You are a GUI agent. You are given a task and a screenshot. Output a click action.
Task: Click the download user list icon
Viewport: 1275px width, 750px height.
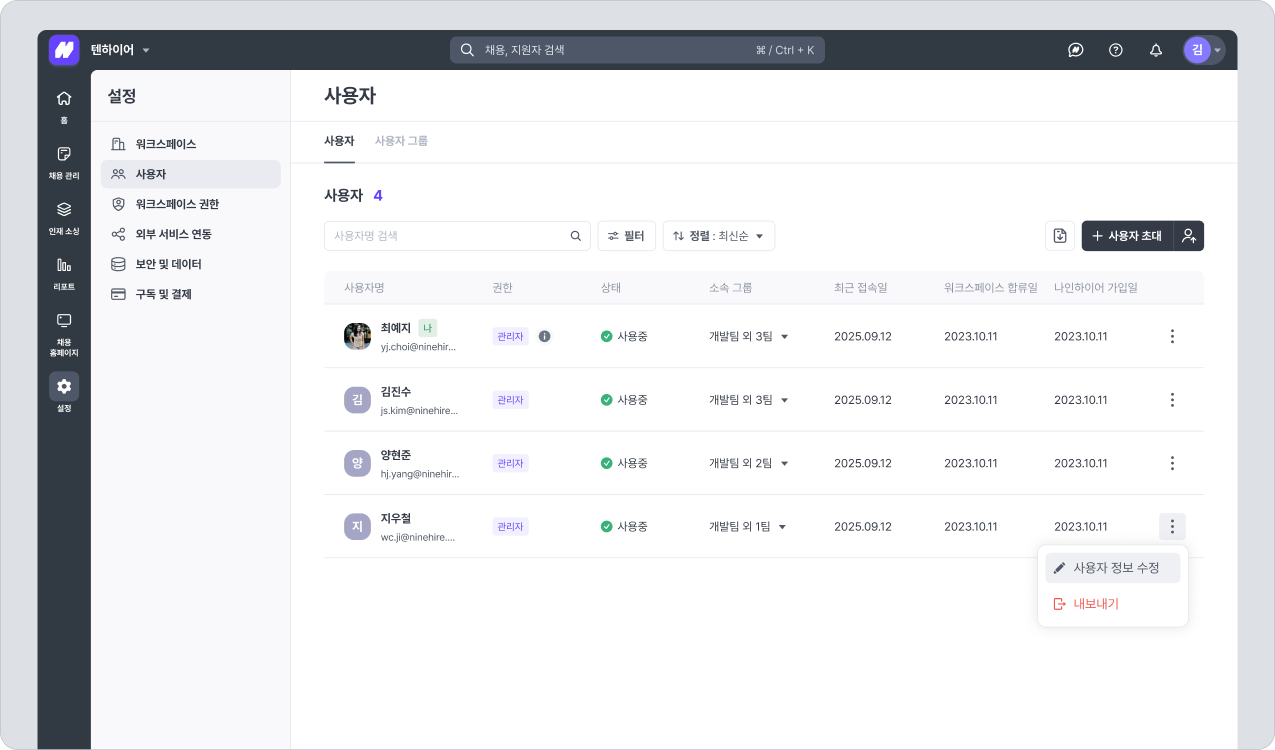pos(1060,236)
